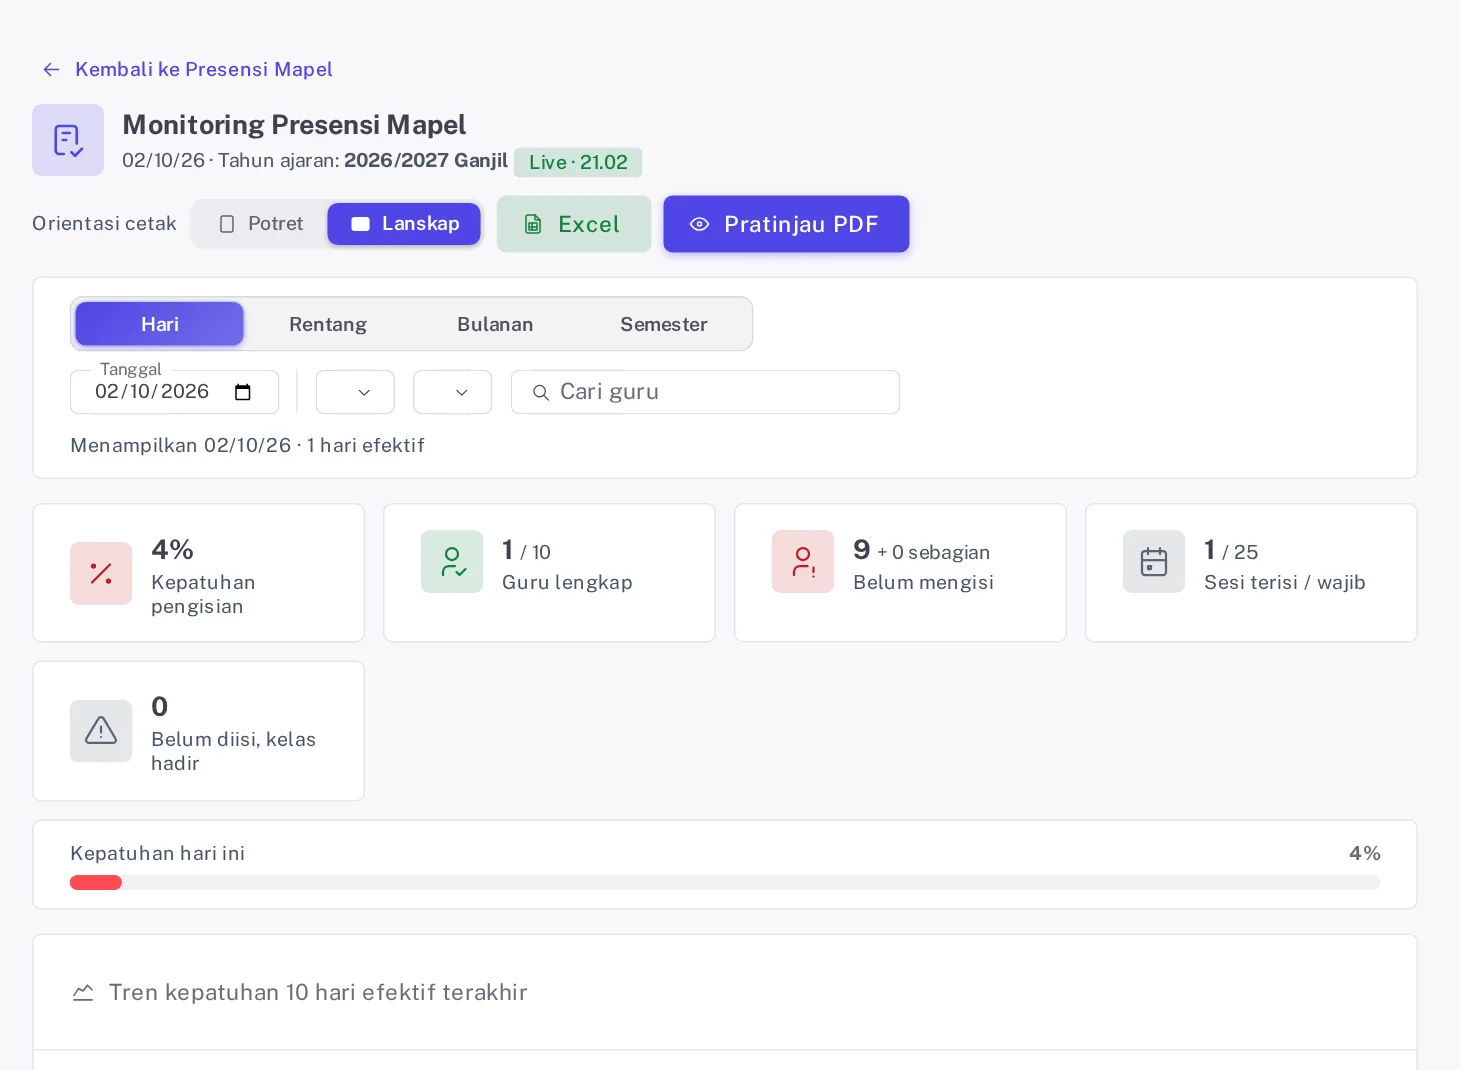Click the 2026/2027 Ganjil school year text

point(426,161)
